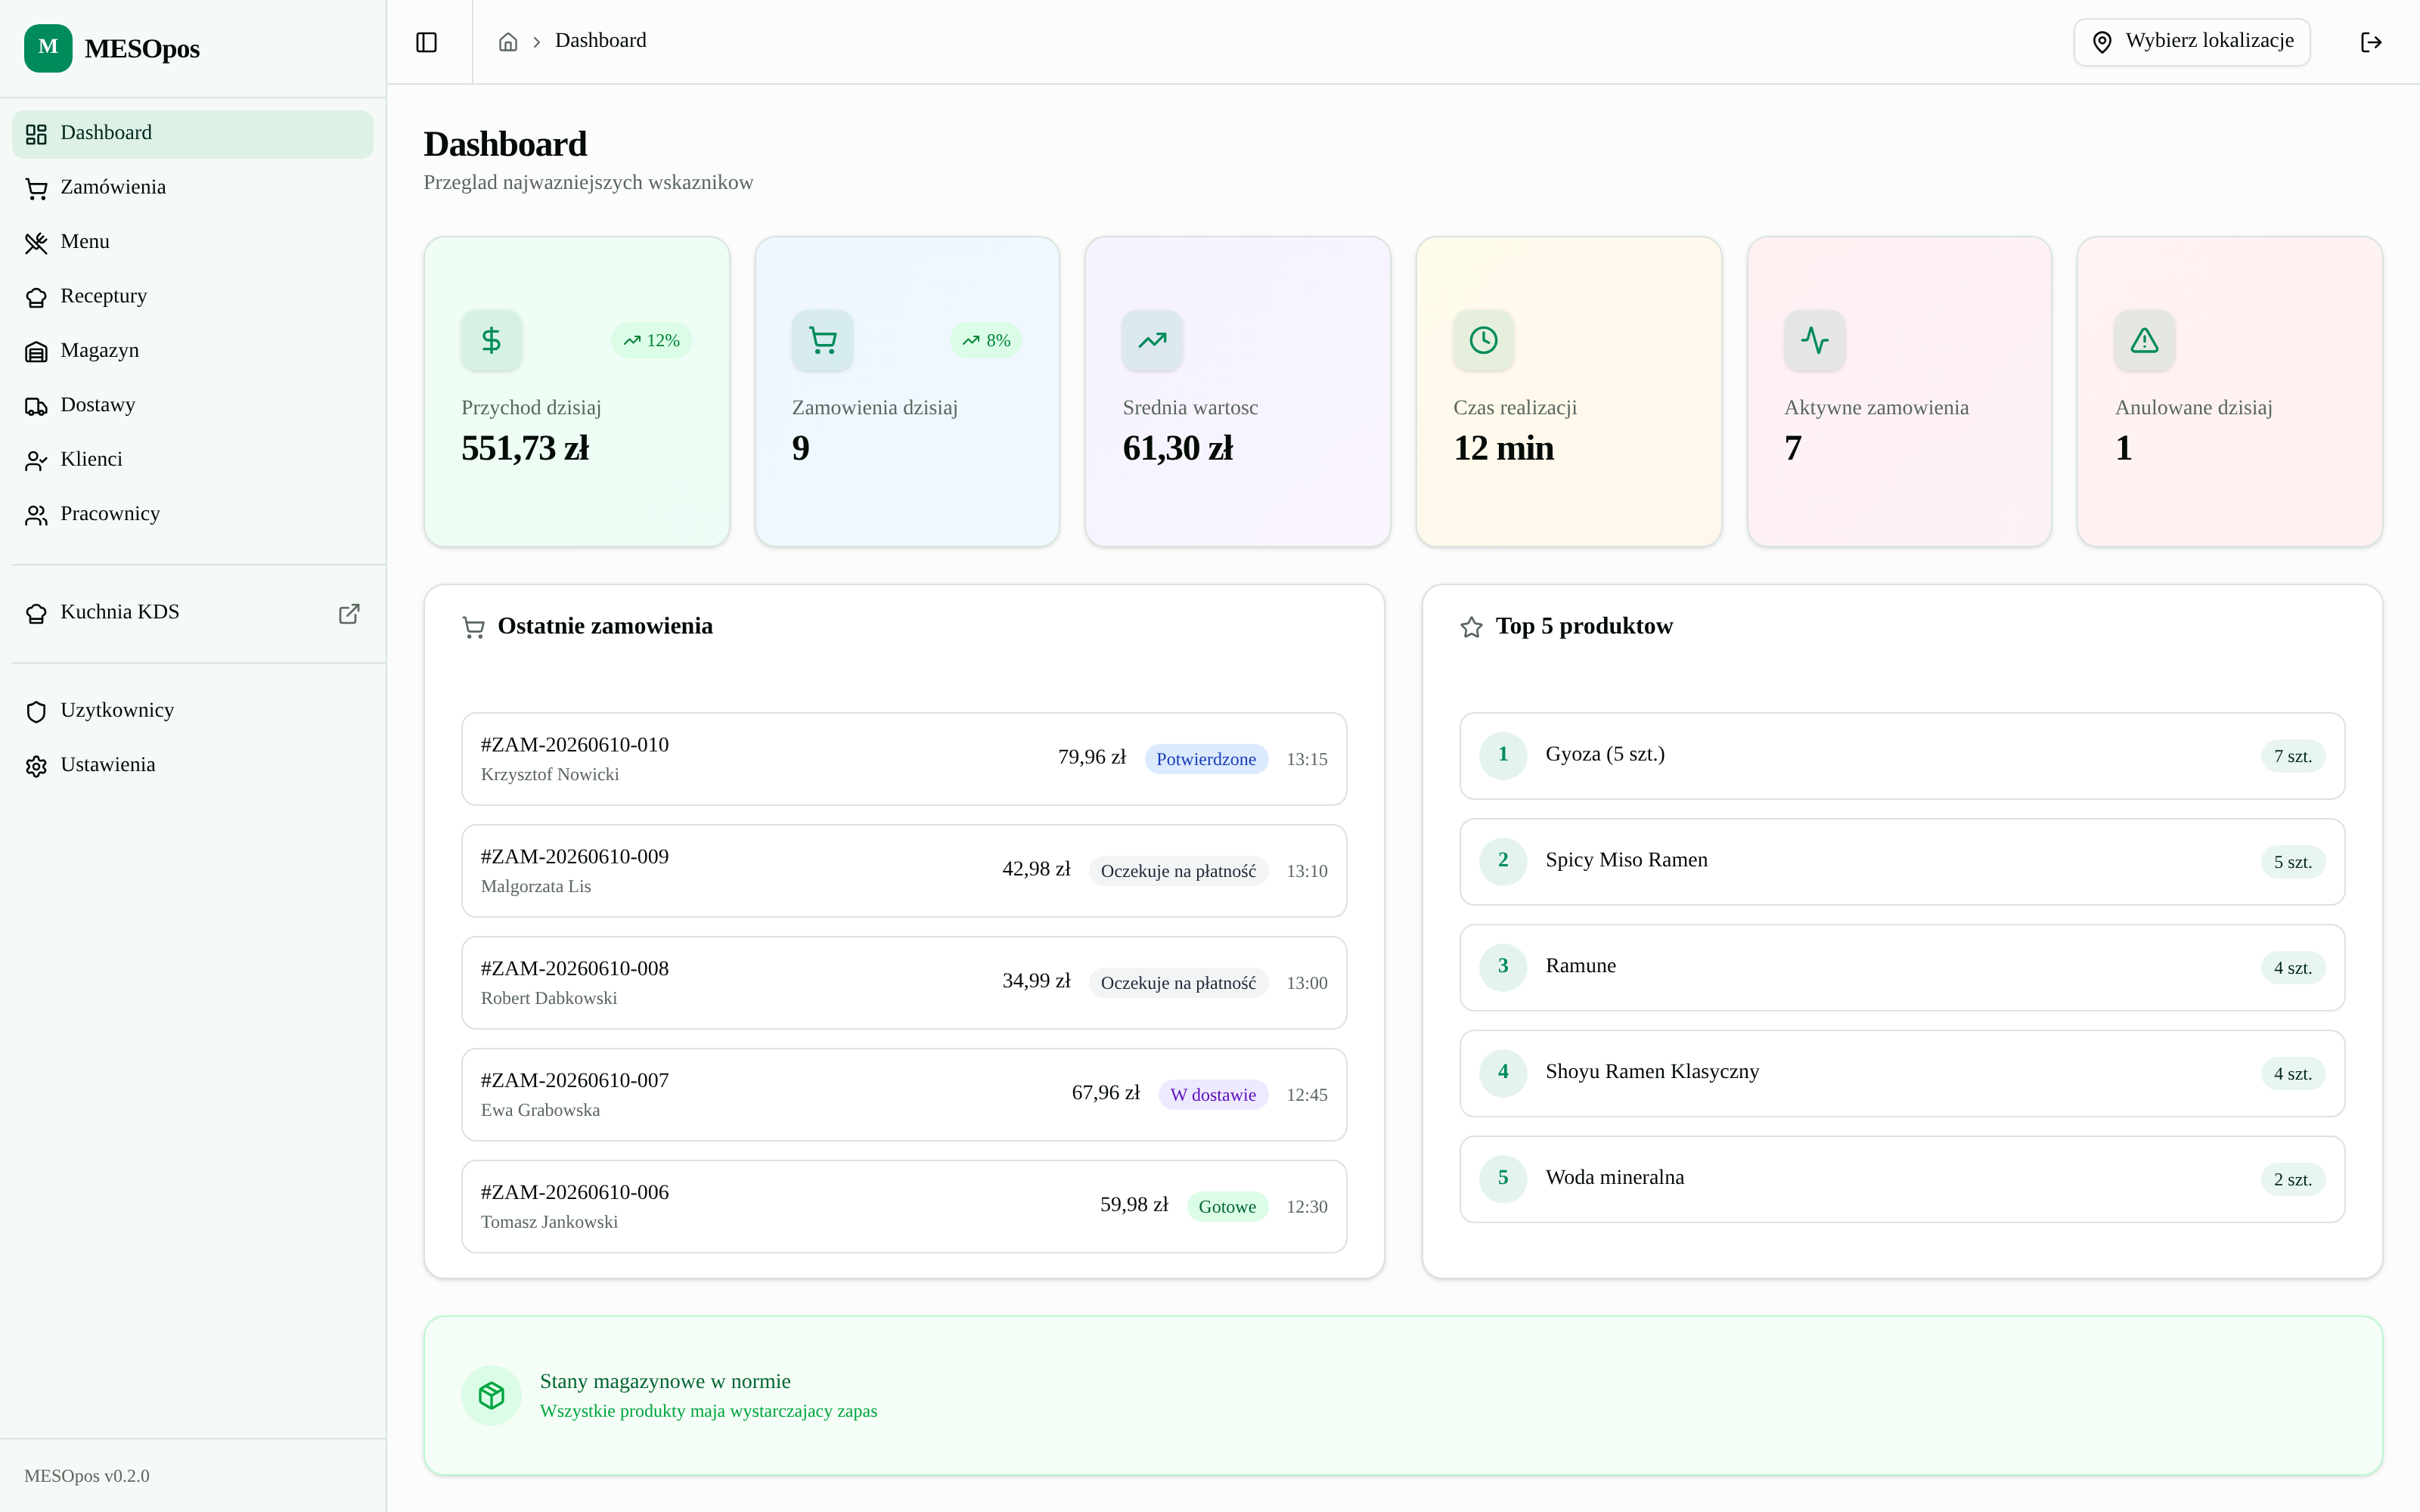This screenshot has height=1512, width=2420.
Task: Click the Potwierdzone status badge
Action: tap(1206, 759)
